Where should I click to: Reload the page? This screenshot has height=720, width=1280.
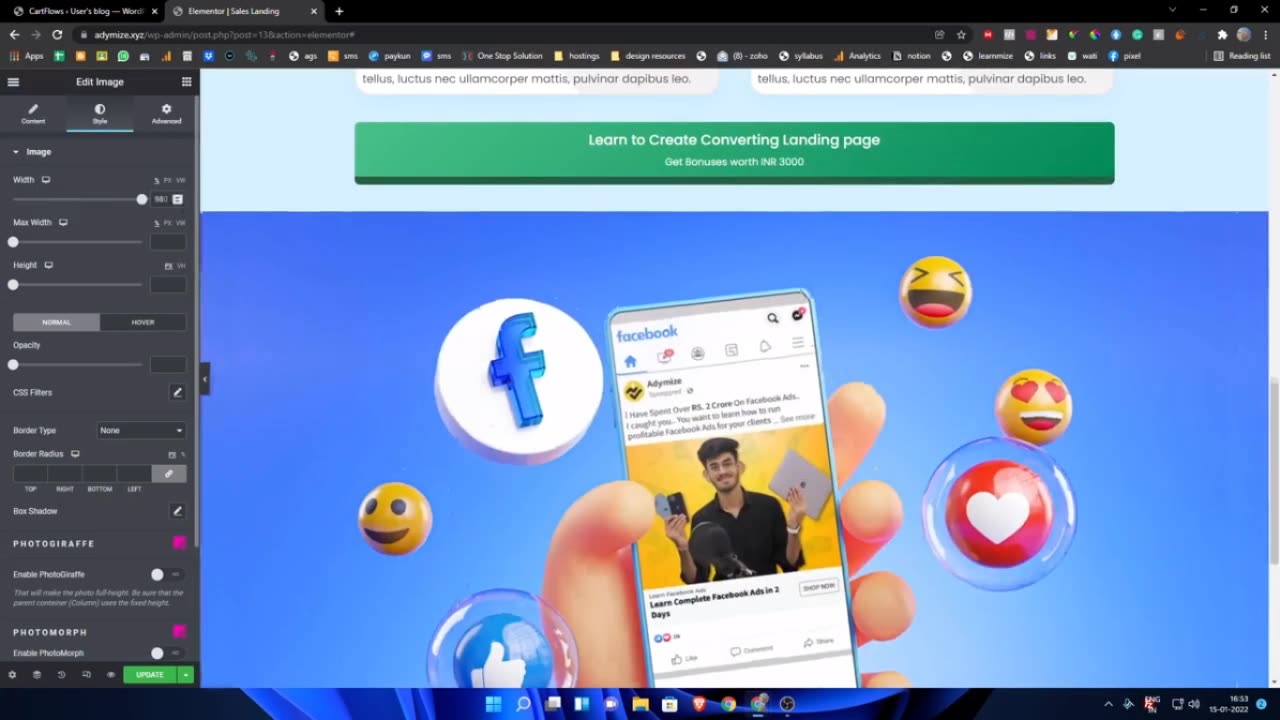[x=57, y=34]
